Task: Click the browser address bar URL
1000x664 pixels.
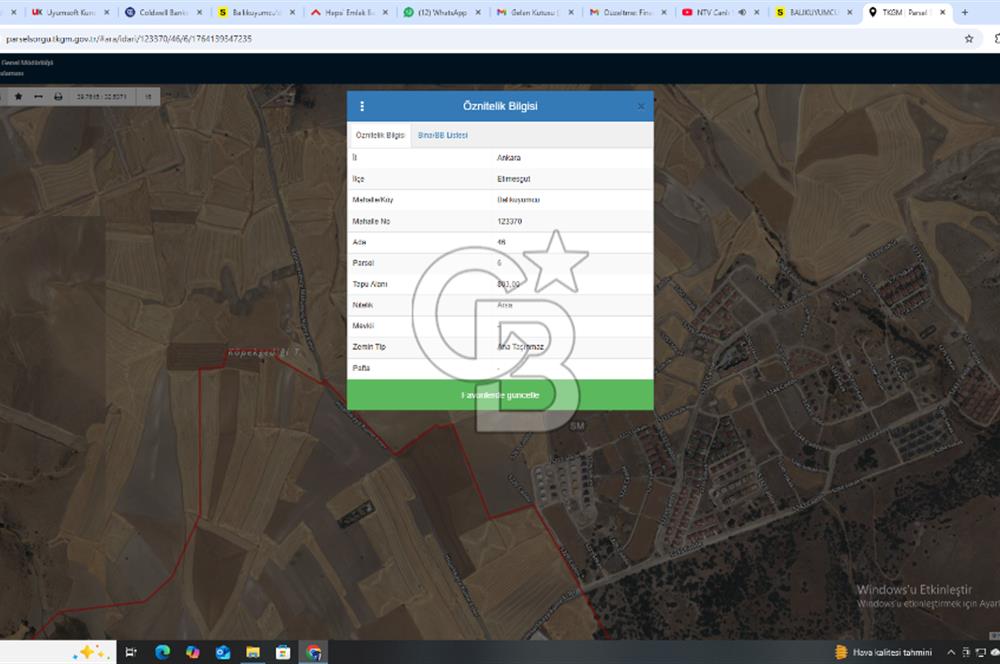Action: pyautogui.click(x=130, y=39)
